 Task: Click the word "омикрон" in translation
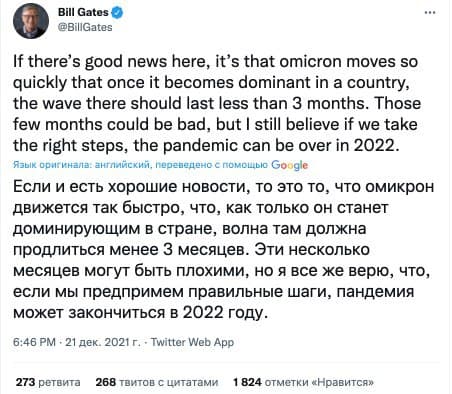click(x=400, y=187)
